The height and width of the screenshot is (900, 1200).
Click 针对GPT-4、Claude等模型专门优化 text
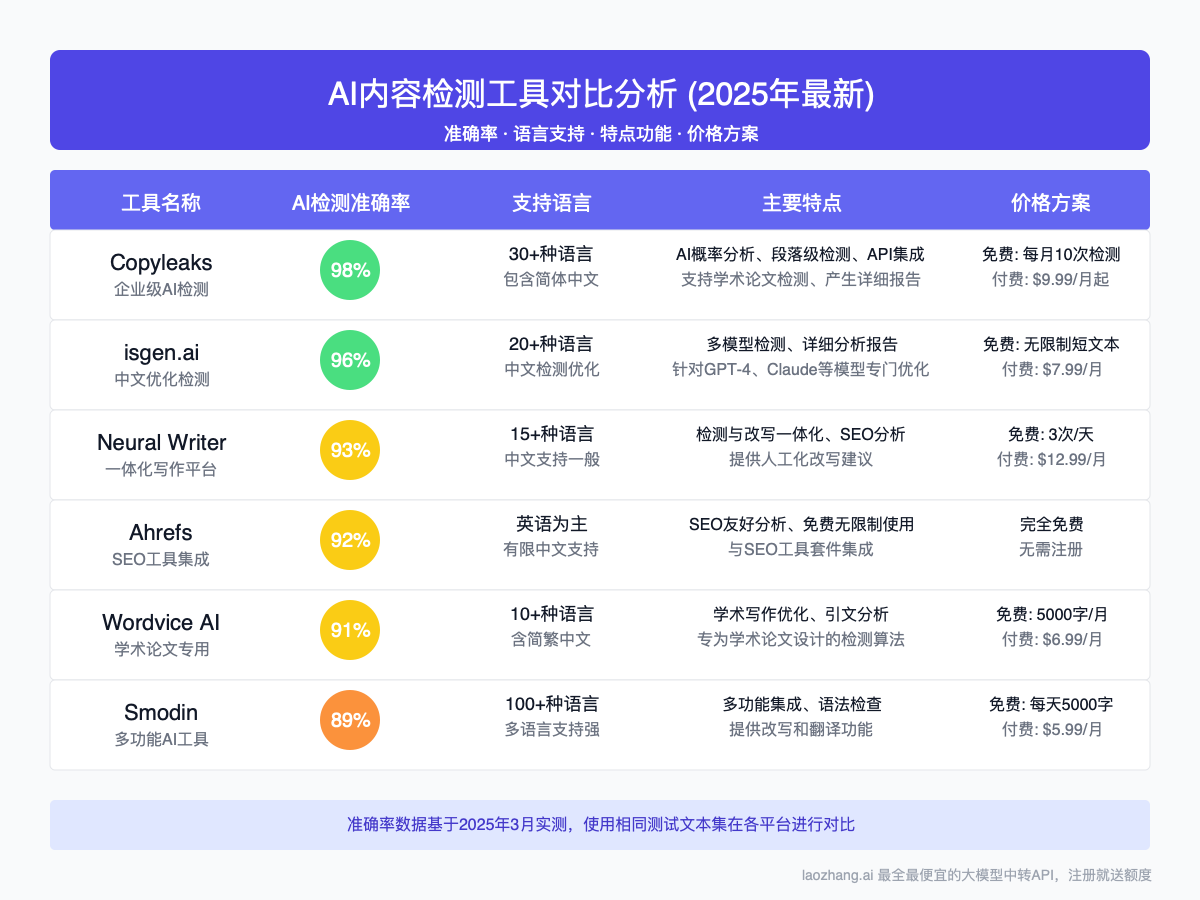(x=801, y=369)
